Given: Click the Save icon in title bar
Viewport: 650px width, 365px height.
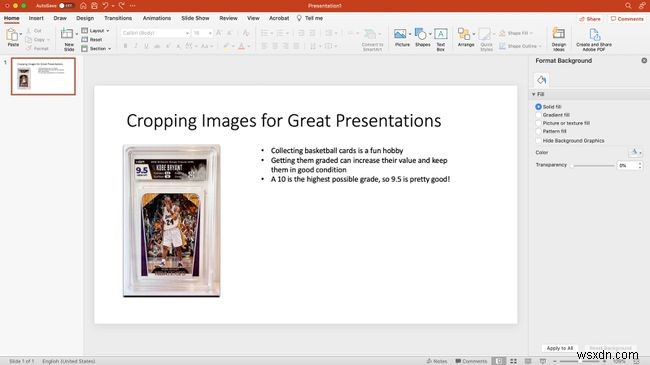Looking at the screenshot, I should tap(95, 6).
